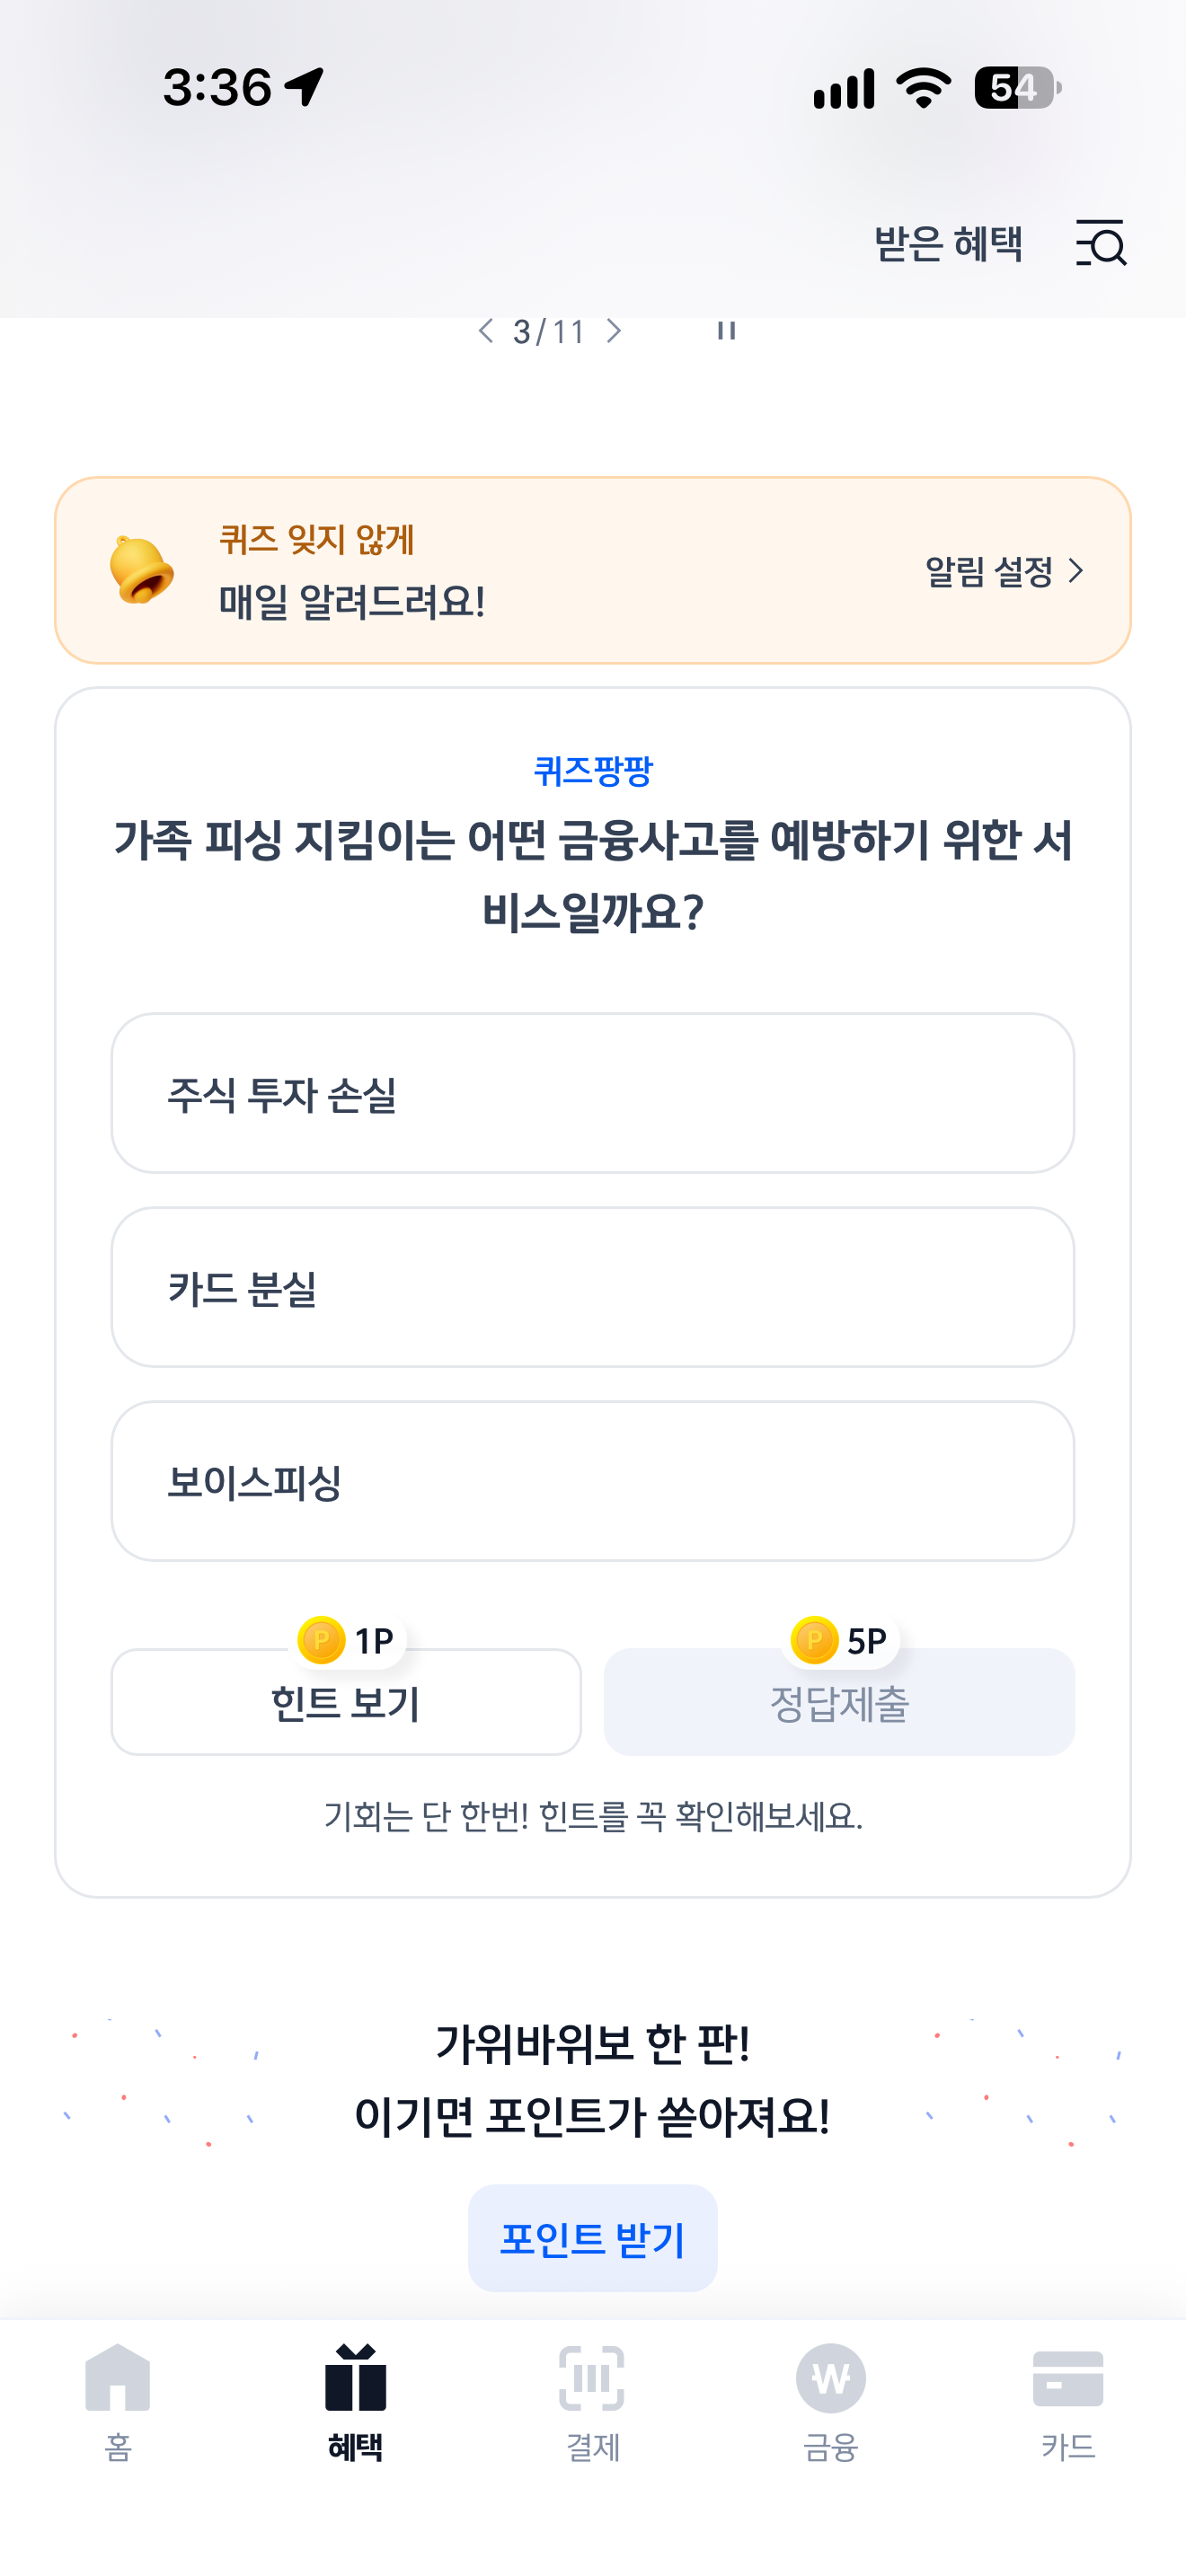This screenshot has width=1186, height=2576.
Task: Click the 힌트 보기 button
Action: click(x=346, y=1702)
